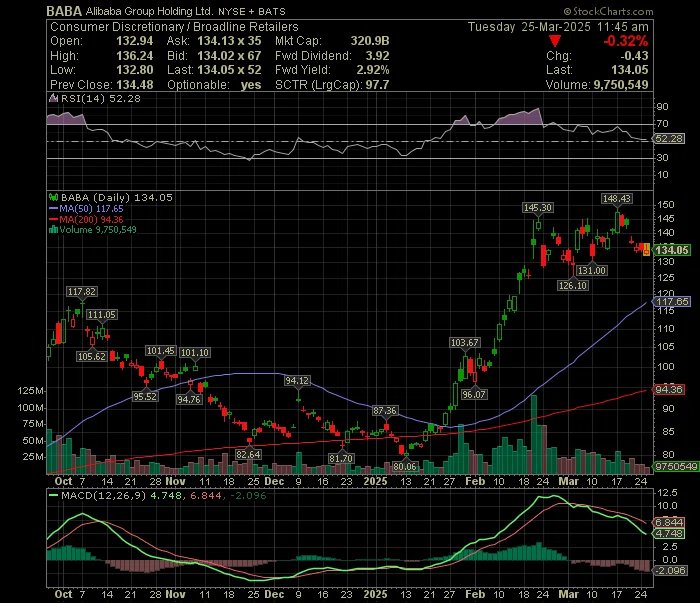Viewport: 700px width, 603px height.
Task: Click the Feb label on price chart axis
Action: pos(475,482)
